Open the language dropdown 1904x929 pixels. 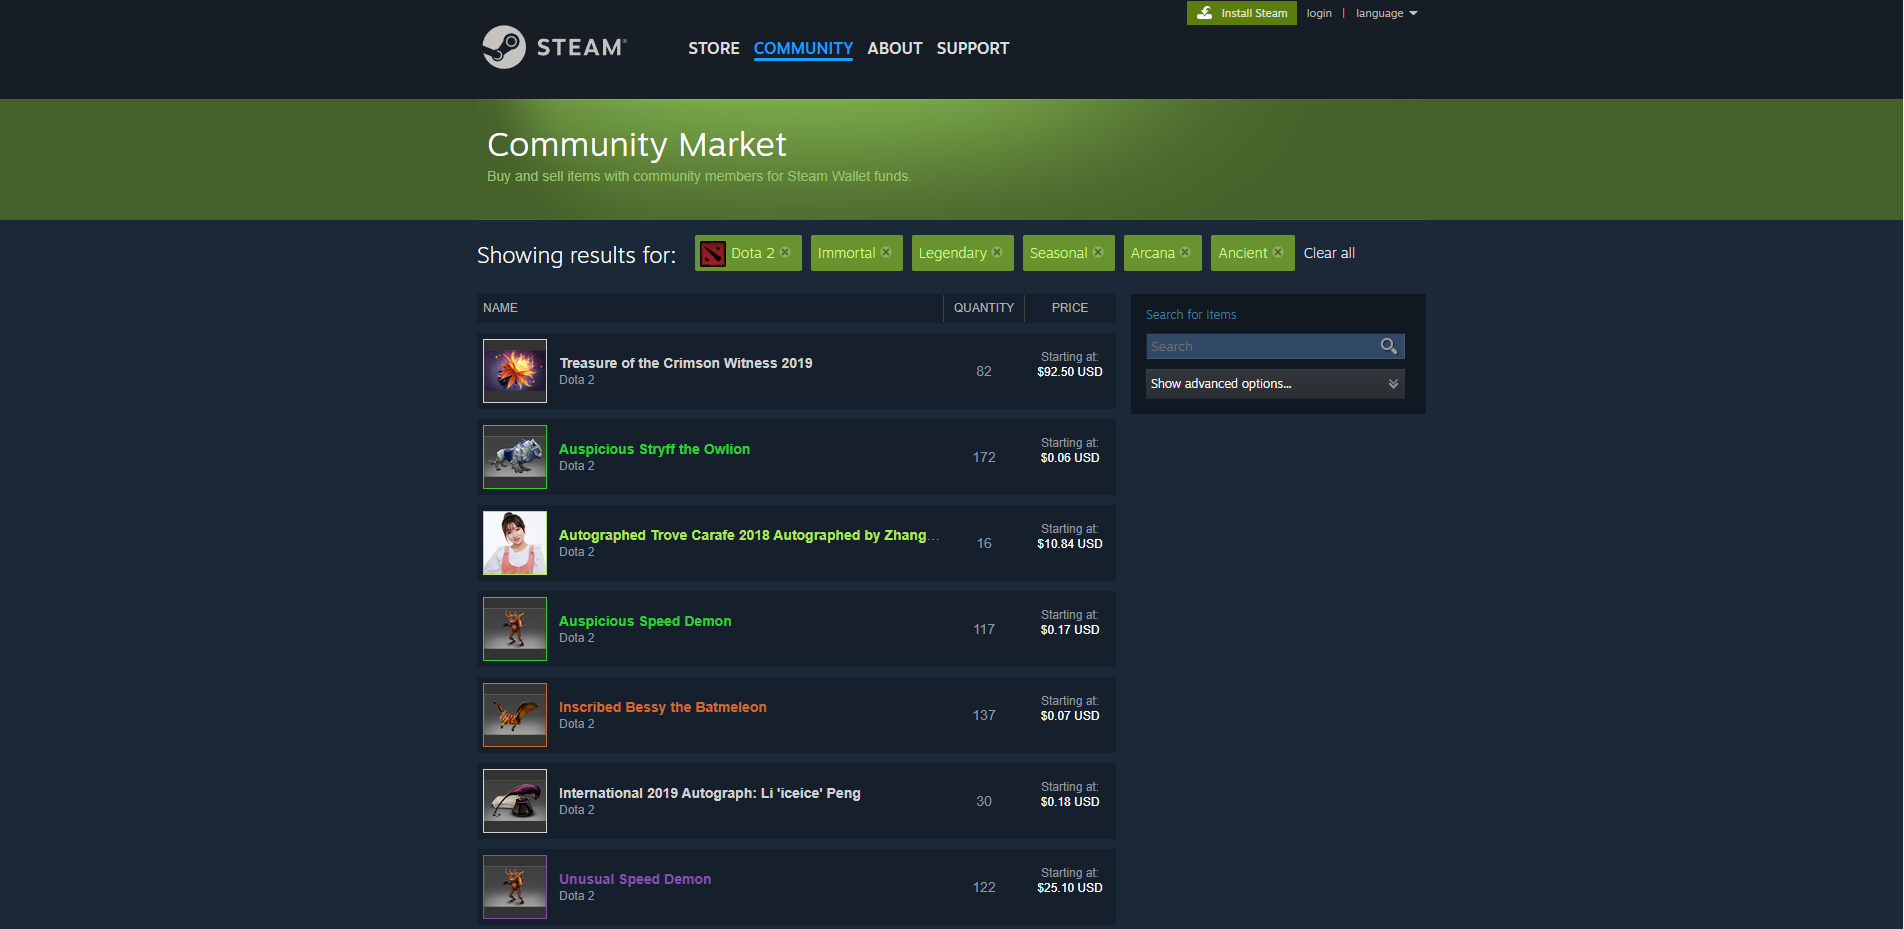[x=1386, y=13]
